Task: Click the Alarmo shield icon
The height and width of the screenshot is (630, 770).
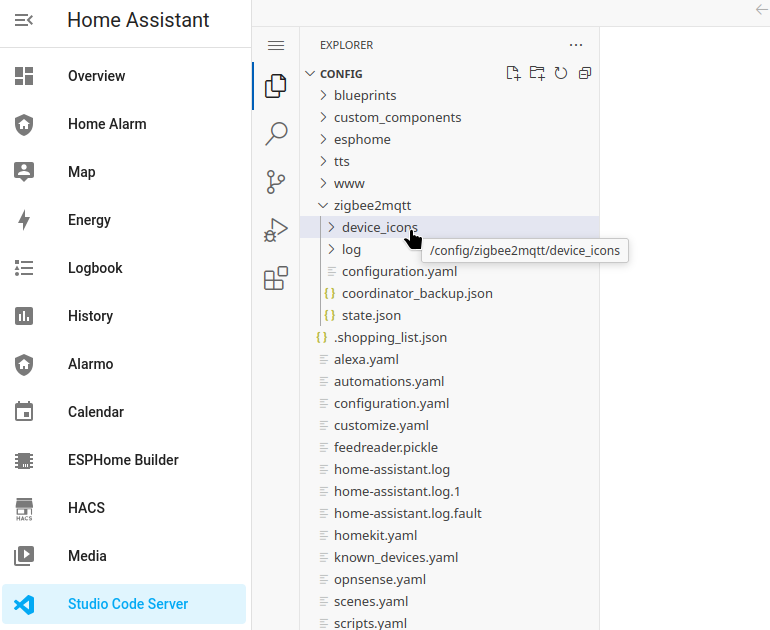Action: coord(24,364)
